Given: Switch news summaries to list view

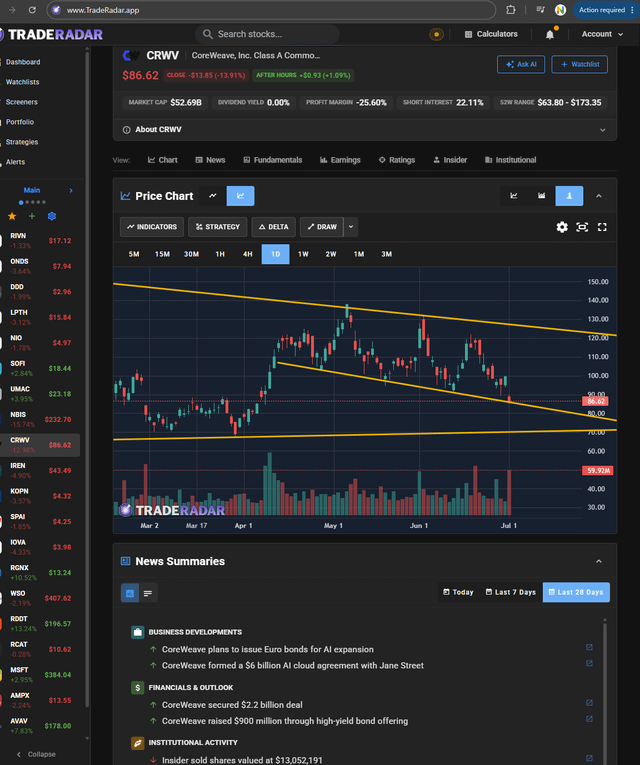Looking at the screenshot, I should 148,593.
